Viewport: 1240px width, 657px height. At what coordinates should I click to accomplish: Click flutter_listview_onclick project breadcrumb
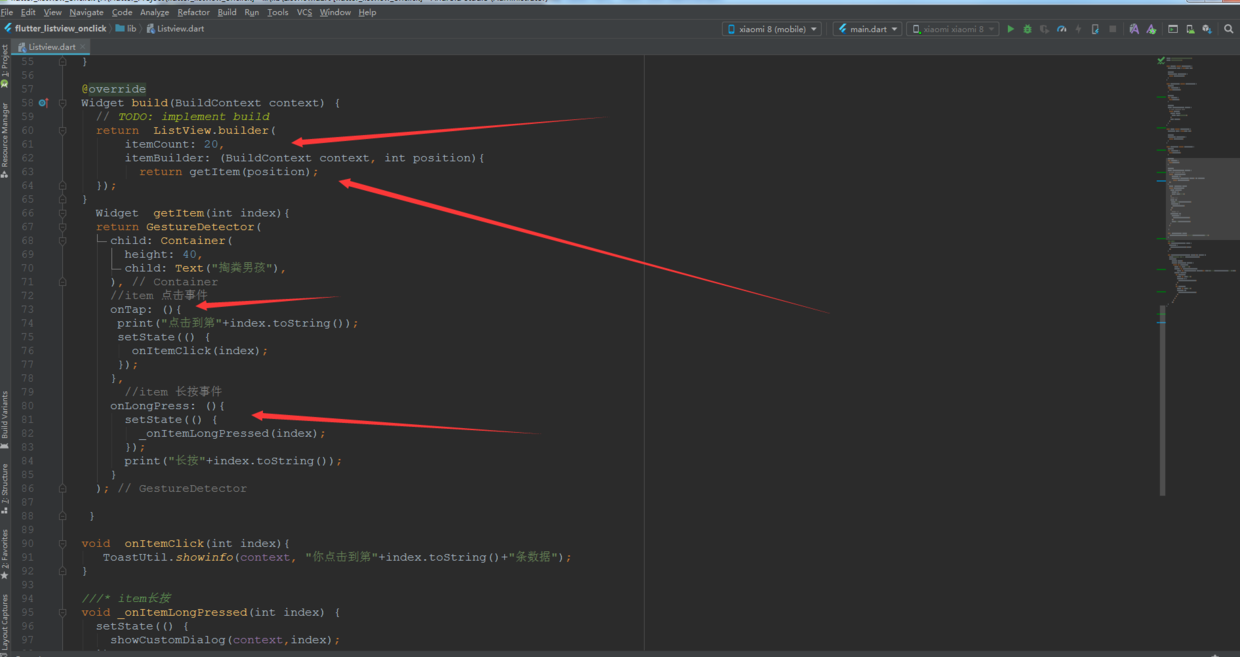click(x=55, y=29)
